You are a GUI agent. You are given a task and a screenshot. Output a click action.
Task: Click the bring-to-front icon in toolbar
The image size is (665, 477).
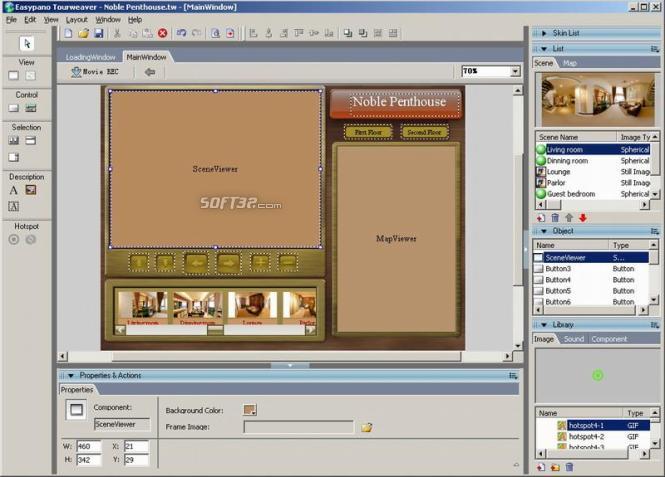tap(348, 33)
